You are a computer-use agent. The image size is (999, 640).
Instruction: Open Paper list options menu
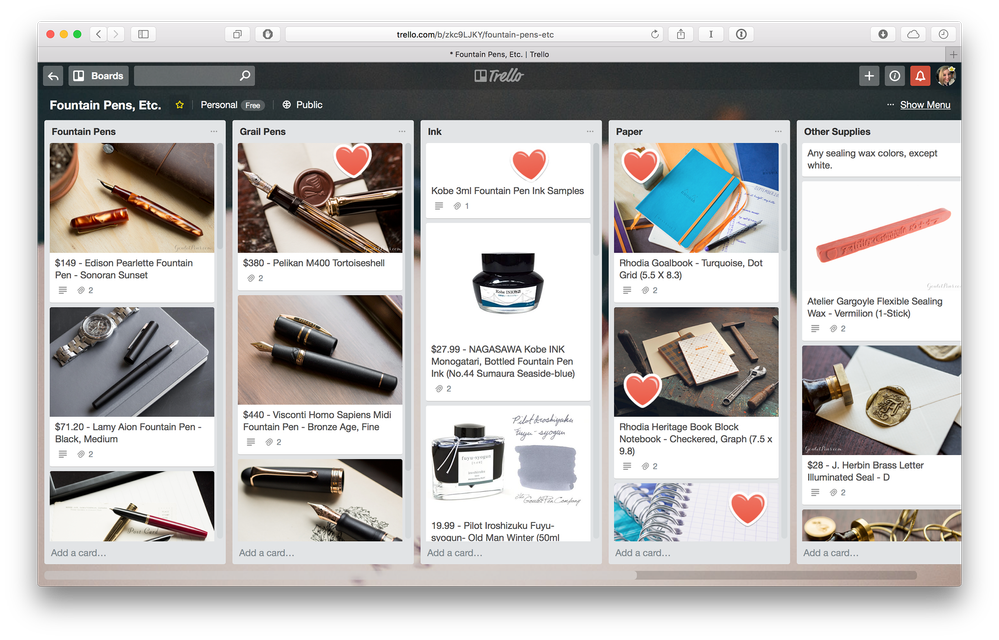pyautogui.click(x=778, y=132)
